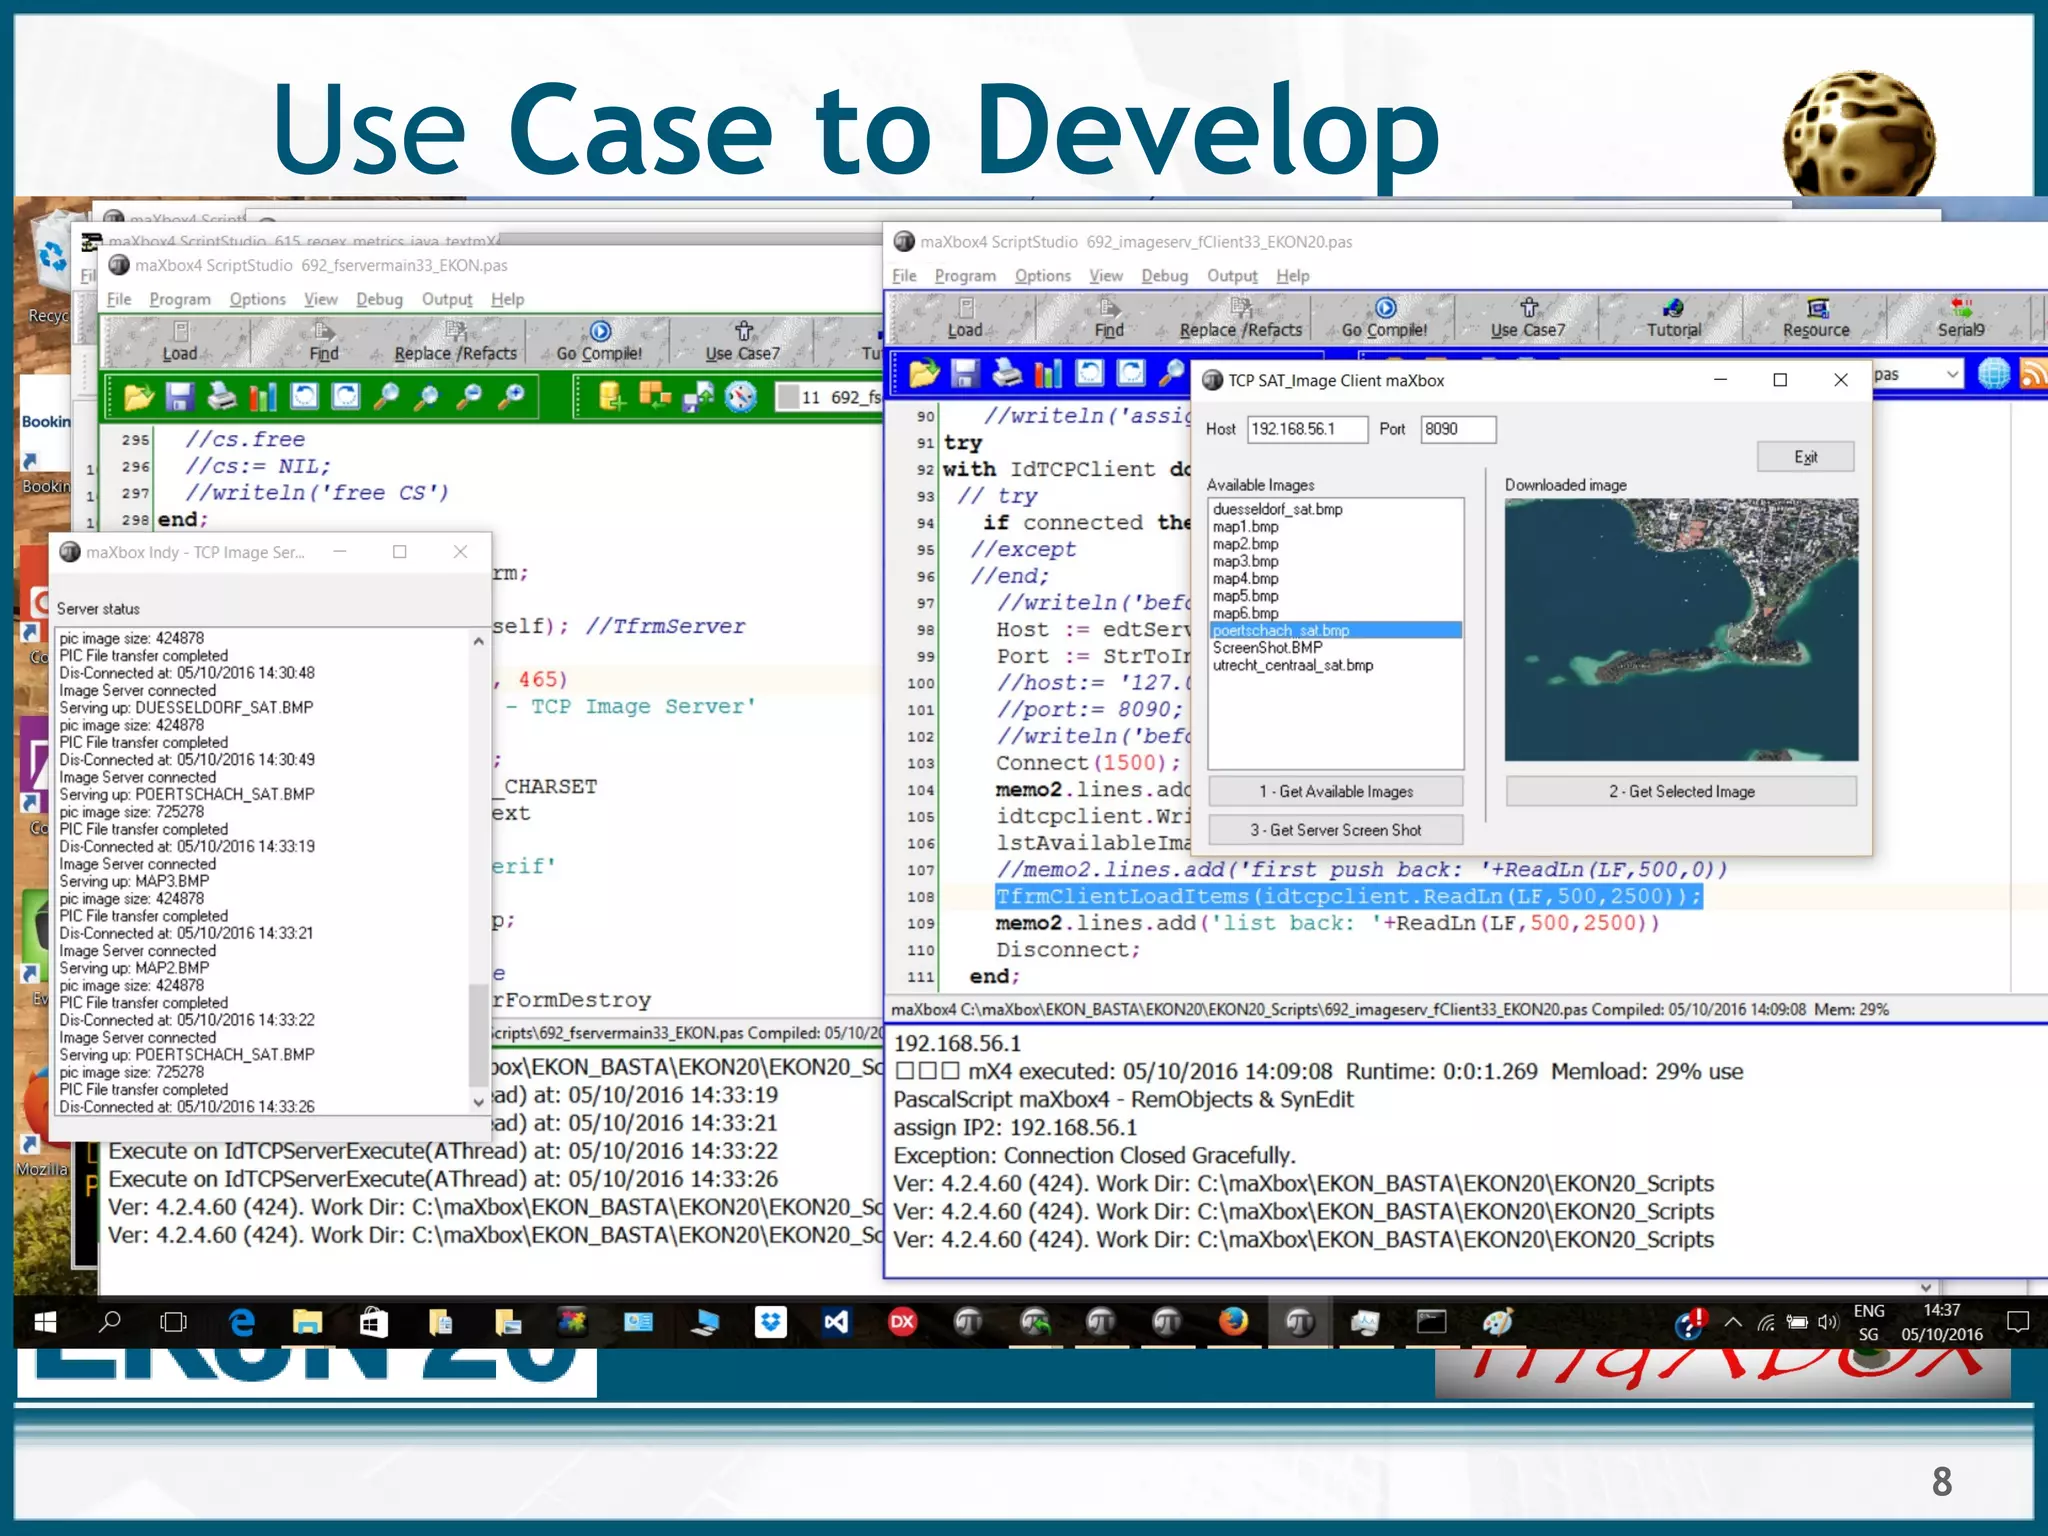Click Load in the fservermain33 window toolbar
Viewport: 2048px width, 1536px height.
[x=180, y=342]
